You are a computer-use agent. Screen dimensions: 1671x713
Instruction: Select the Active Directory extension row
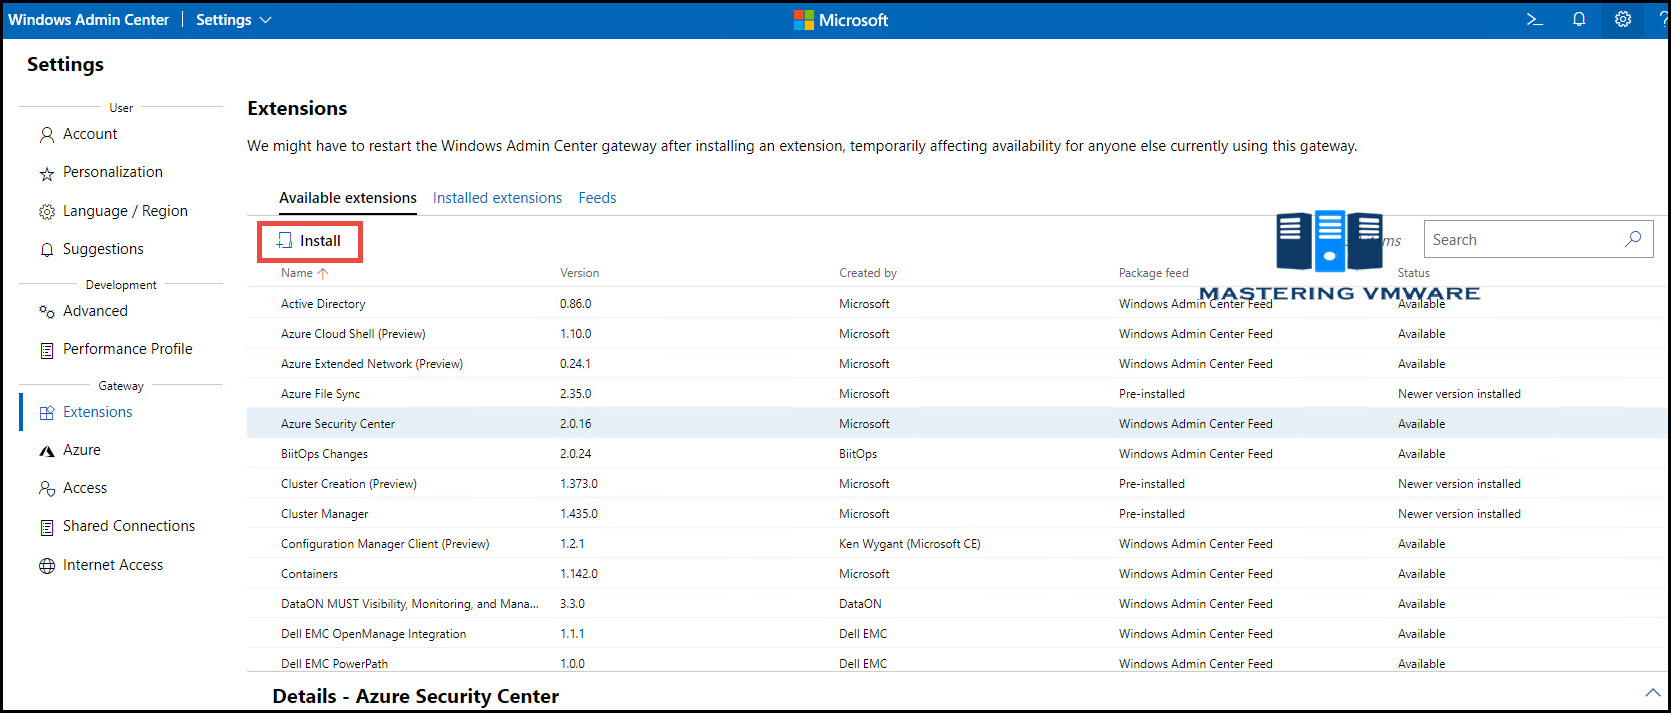point(958,303)
